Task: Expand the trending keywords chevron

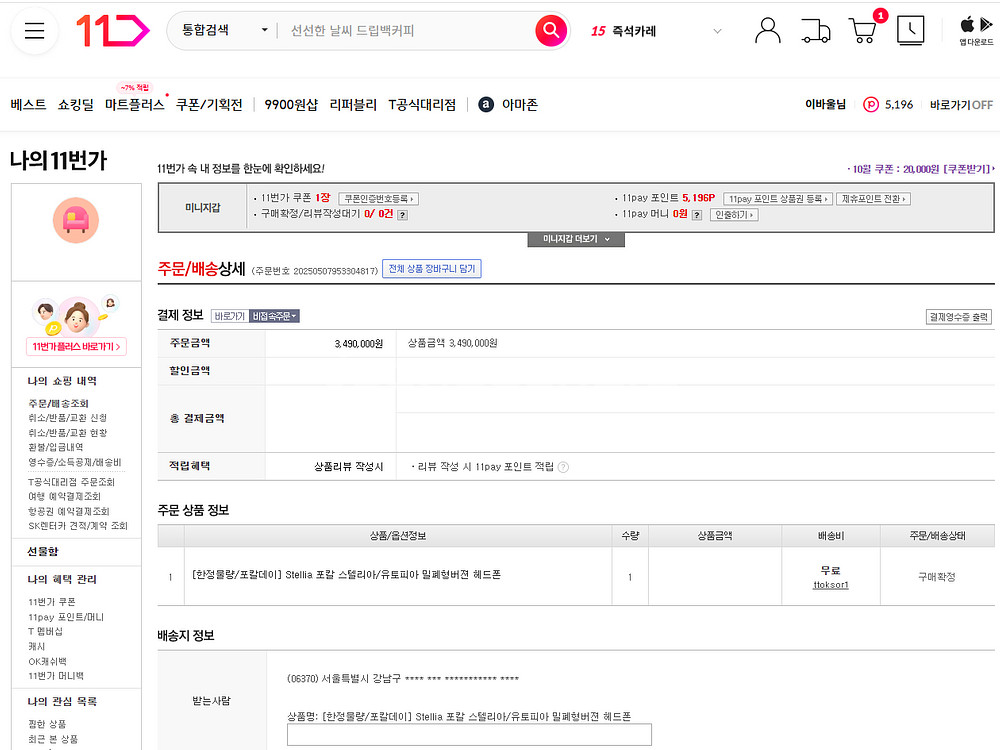Action: pos(716,31)
